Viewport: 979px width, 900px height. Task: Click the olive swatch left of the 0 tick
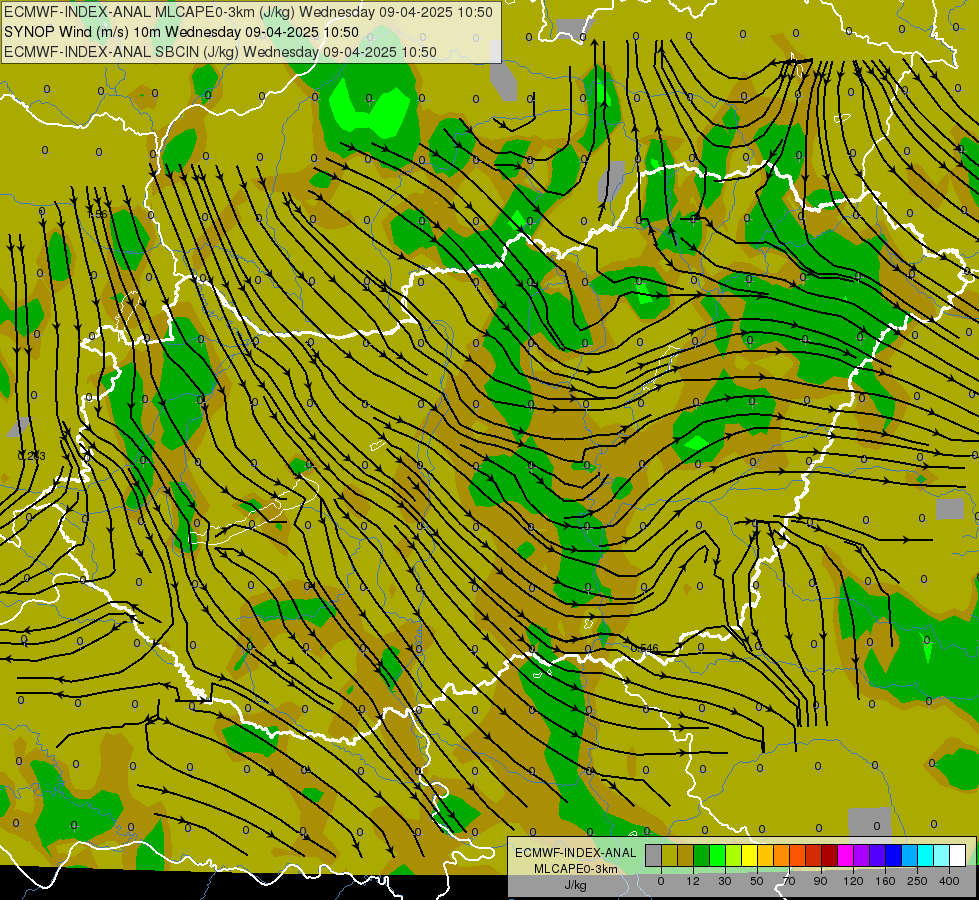click(x=669, y=855)
